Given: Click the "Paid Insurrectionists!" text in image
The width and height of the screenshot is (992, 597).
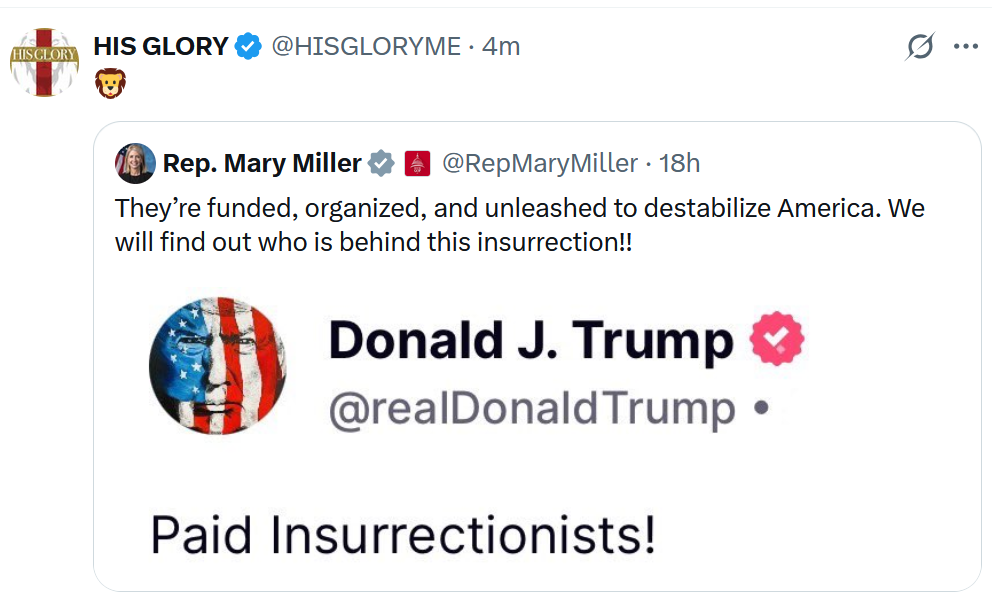Looking at the screenshot, I should [403, 535].
